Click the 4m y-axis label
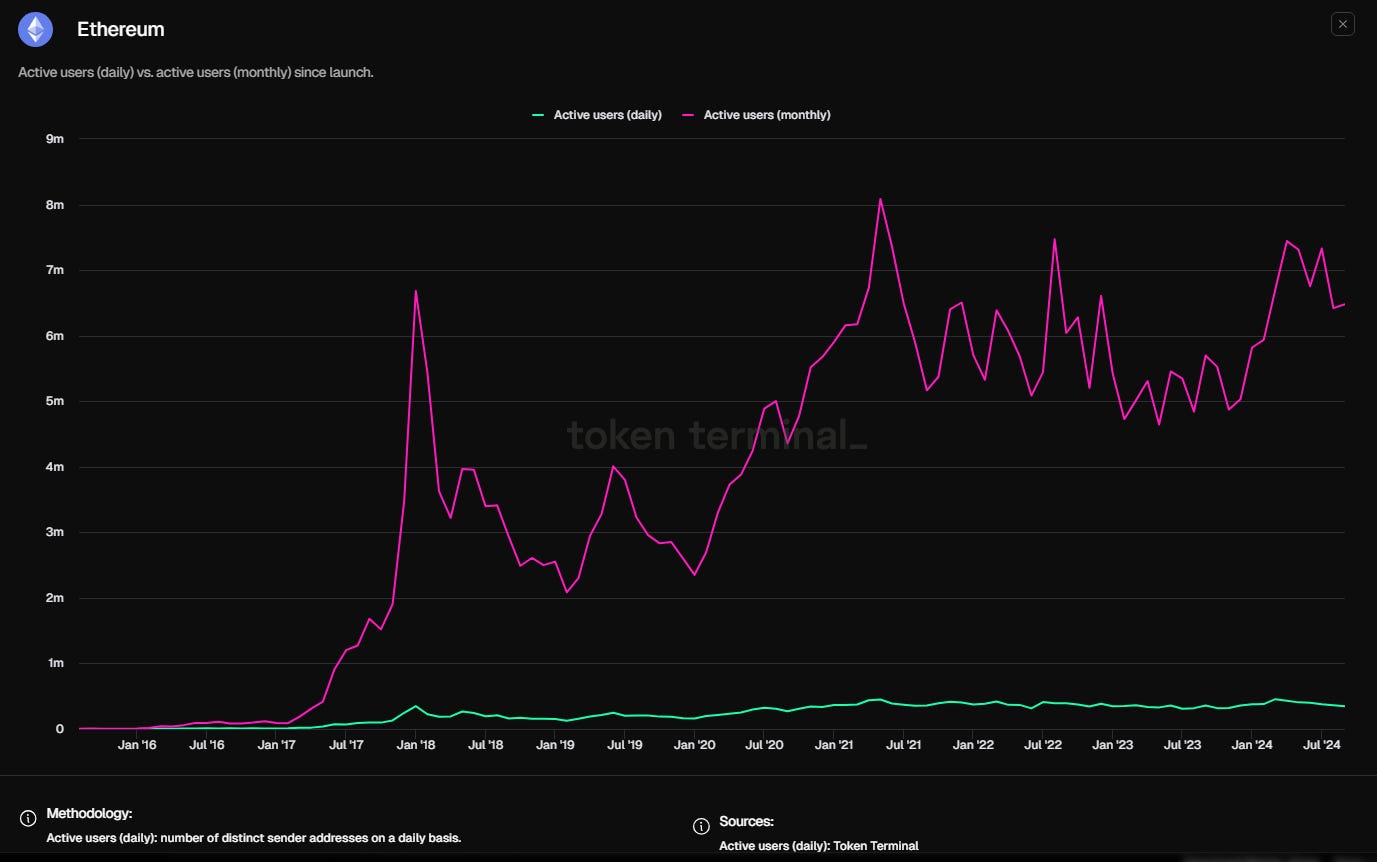Image resolution: width=1377 pixels, height=862 pixels. [x=55, y=467]
